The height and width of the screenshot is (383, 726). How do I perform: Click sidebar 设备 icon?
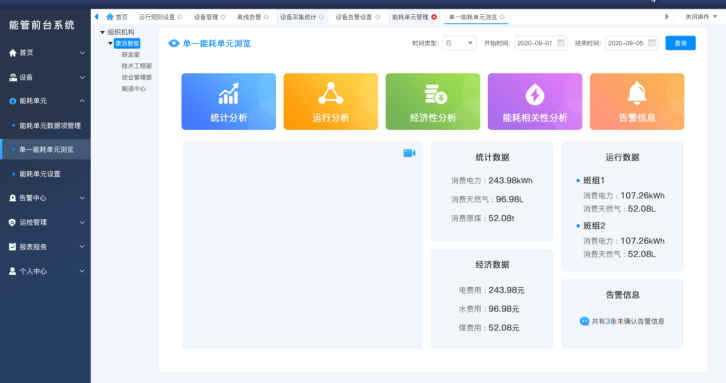click(13, 77)
